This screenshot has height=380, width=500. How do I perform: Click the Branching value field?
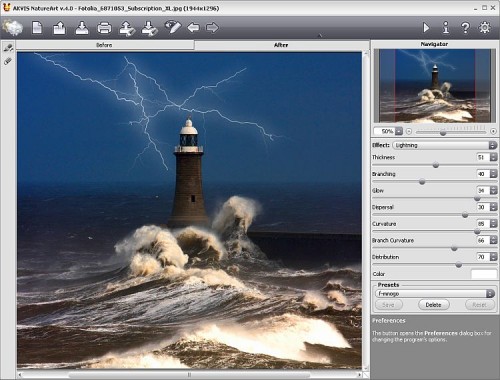tap(483, 174)
